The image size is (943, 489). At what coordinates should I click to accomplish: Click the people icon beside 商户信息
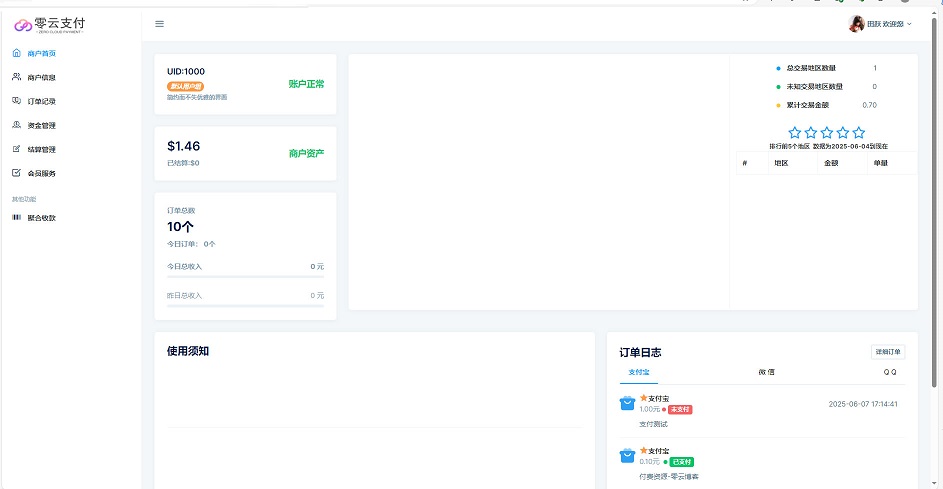click(16, 77)
